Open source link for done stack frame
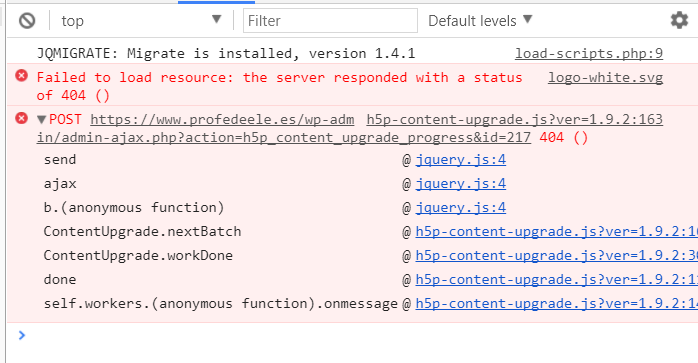 (x=556, y=280)
